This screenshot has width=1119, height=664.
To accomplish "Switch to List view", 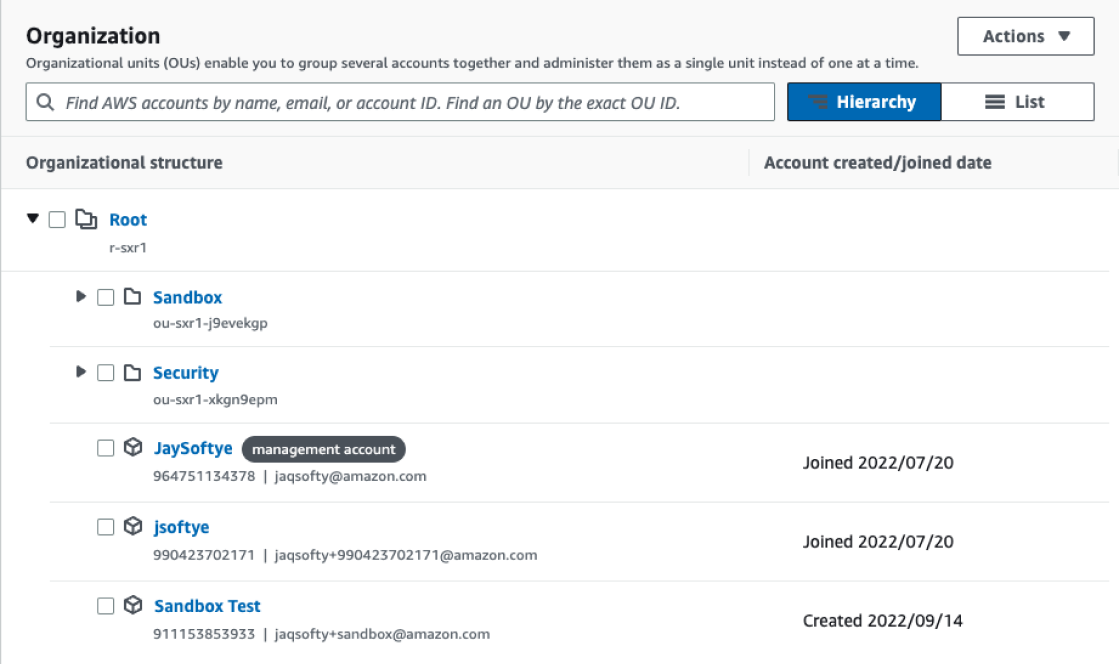I will pos(1018,102).
